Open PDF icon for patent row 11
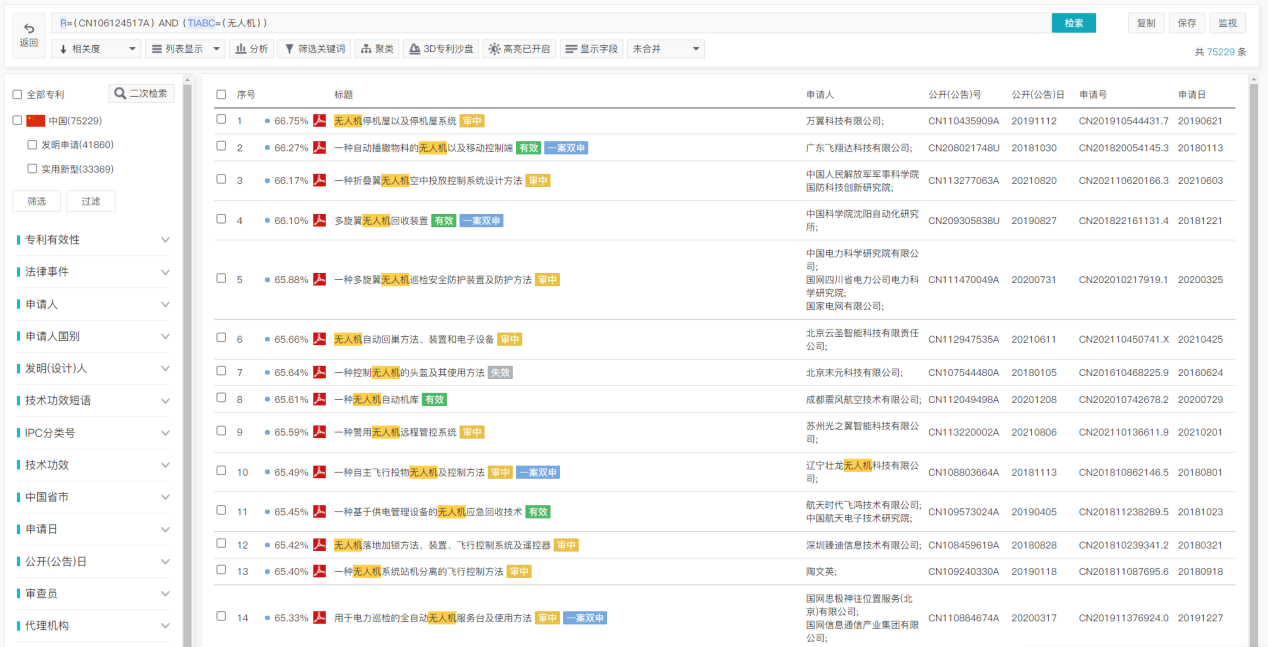Viewport: 1268px width, 647px height. click(x=320, y=511)
